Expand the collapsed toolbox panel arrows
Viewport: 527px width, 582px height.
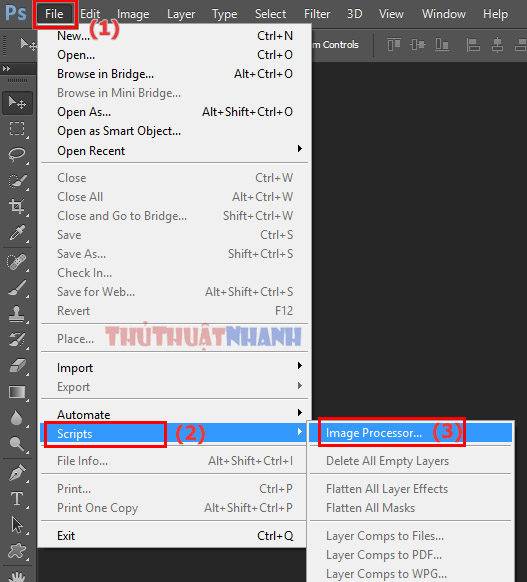(6, 68)
